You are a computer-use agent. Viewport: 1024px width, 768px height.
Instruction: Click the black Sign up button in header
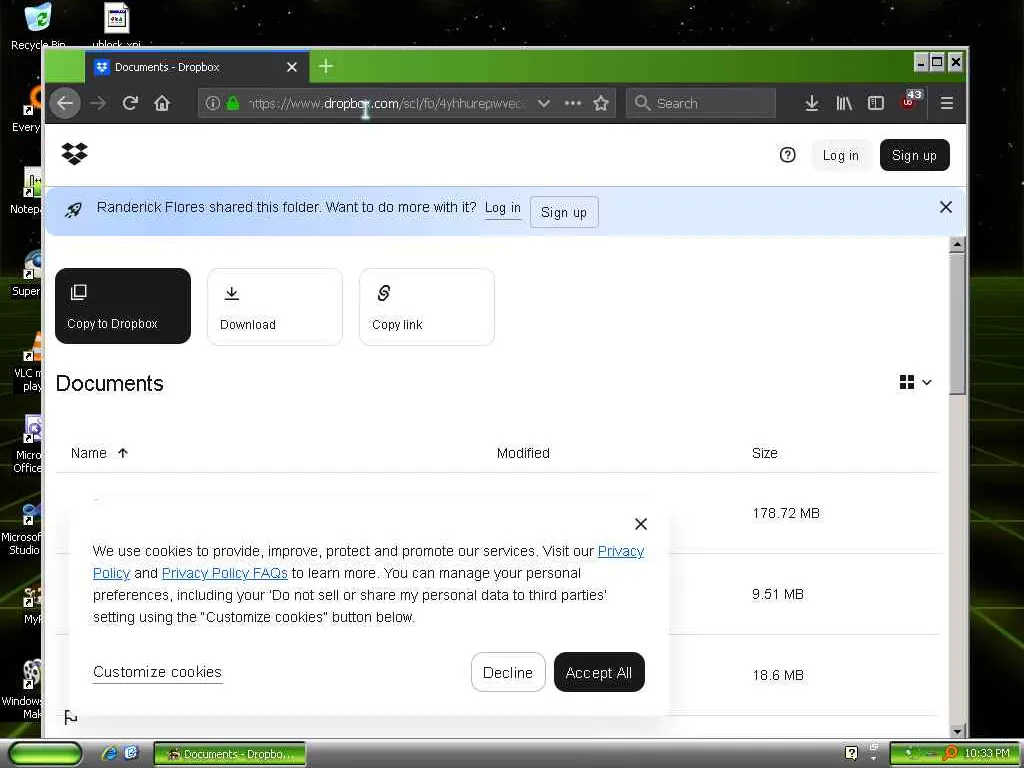pos(914,155)
